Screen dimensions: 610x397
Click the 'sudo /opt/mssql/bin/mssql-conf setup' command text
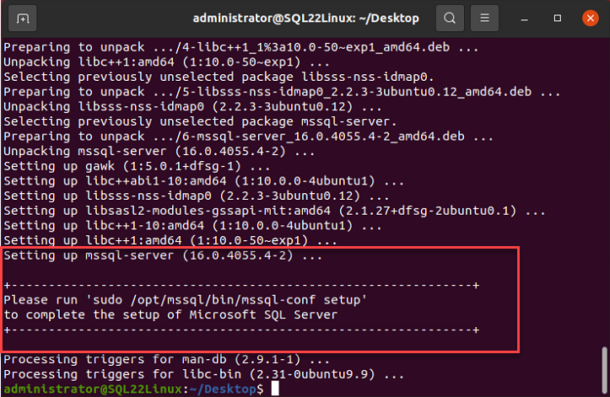pyautogui.click(x=226, y=300)
